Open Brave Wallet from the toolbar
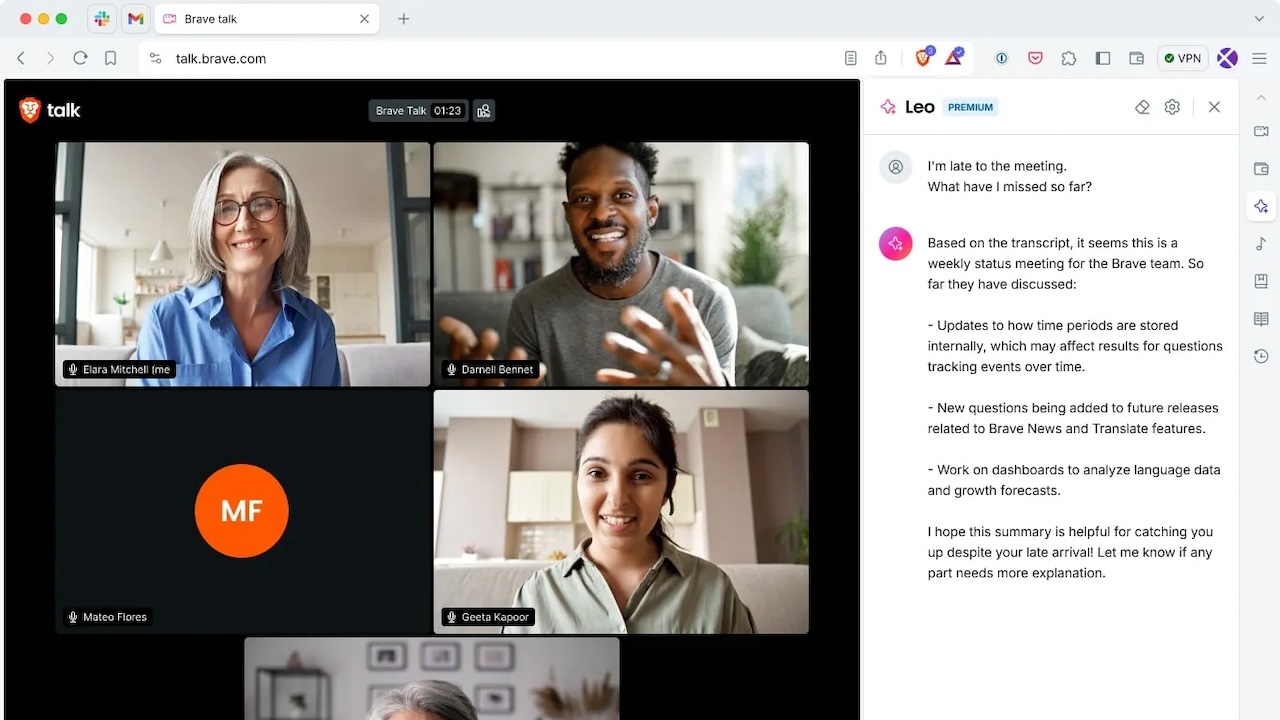 (1136, 59)
